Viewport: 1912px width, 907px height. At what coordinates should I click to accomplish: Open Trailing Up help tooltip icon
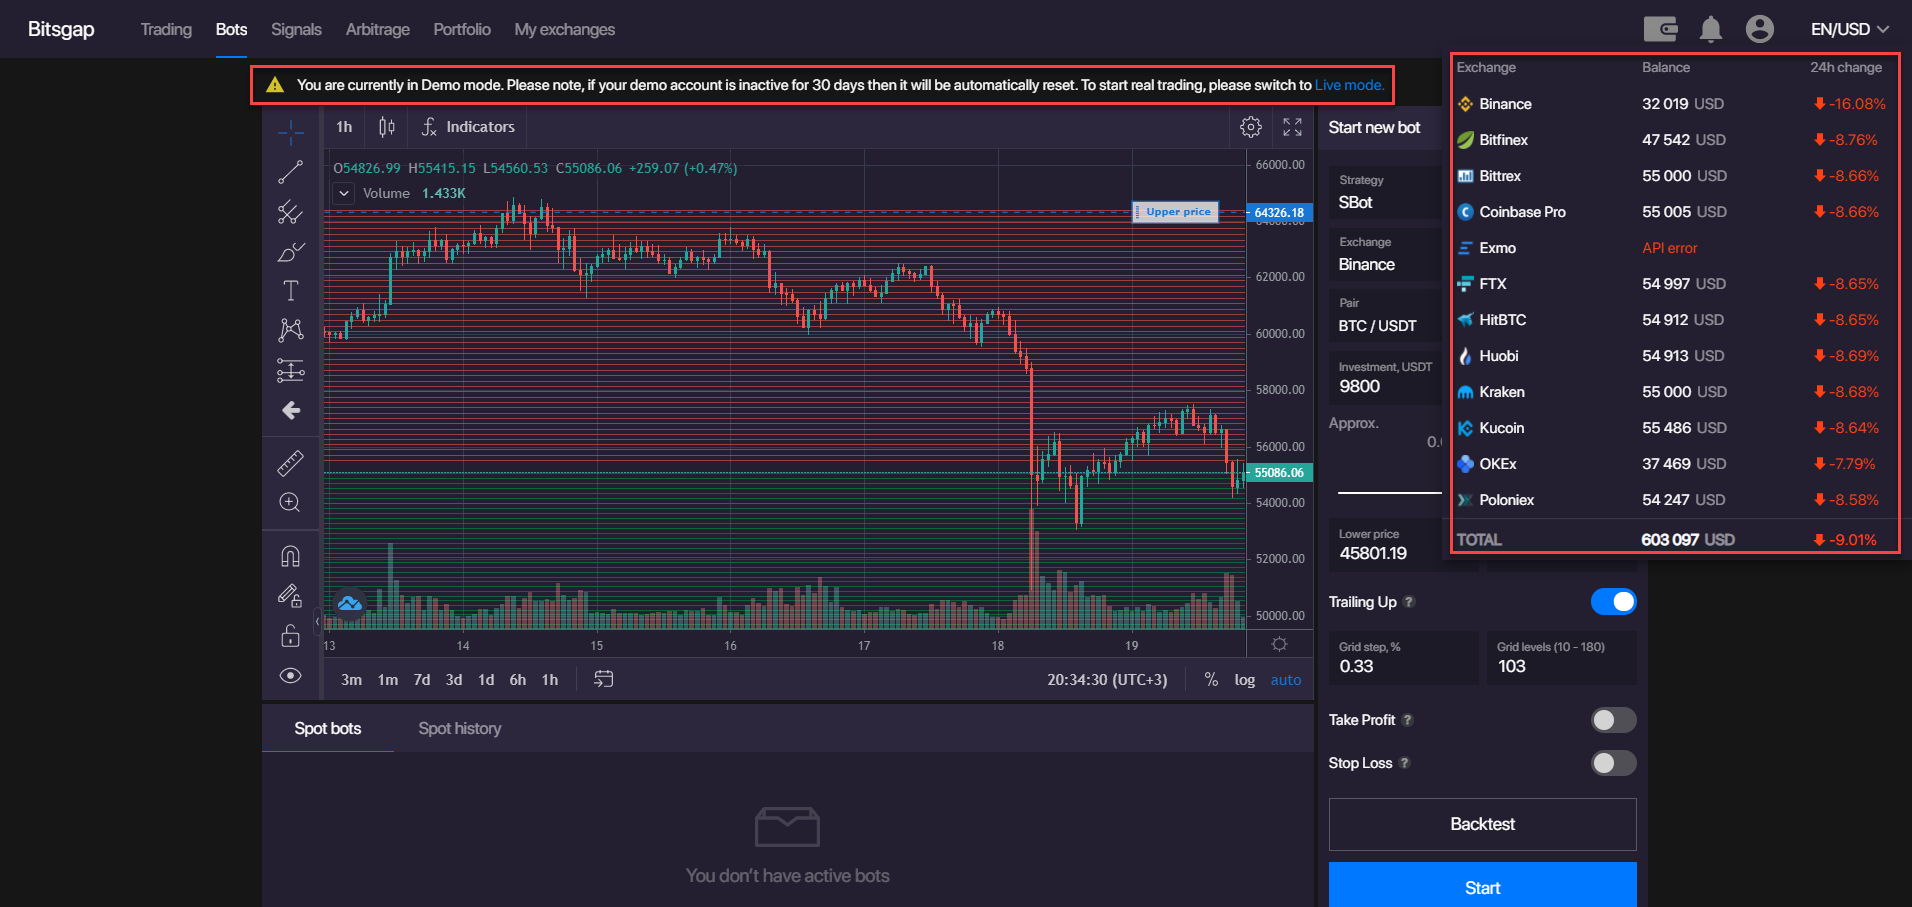[1409, 602]
